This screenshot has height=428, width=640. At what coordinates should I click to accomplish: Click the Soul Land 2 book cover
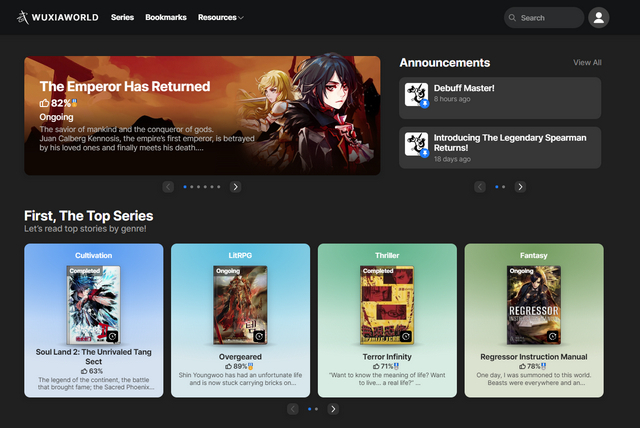[x=93, y=305]
